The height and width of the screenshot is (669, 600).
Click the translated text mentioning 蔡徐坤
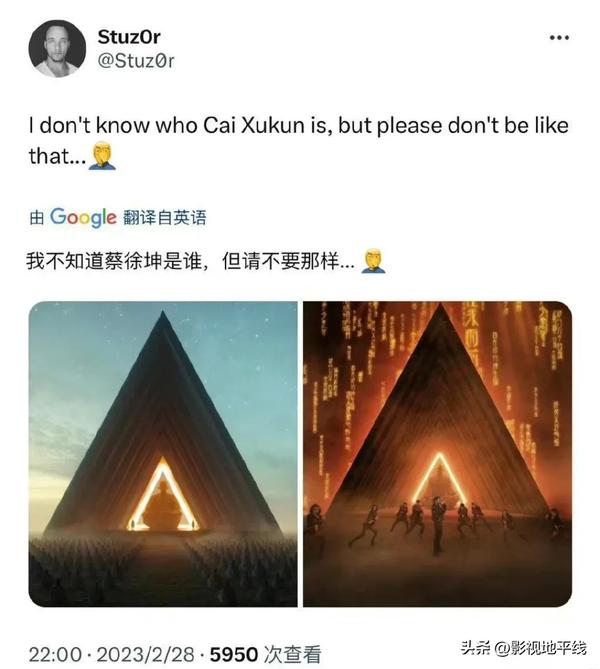tap(190, 261)
